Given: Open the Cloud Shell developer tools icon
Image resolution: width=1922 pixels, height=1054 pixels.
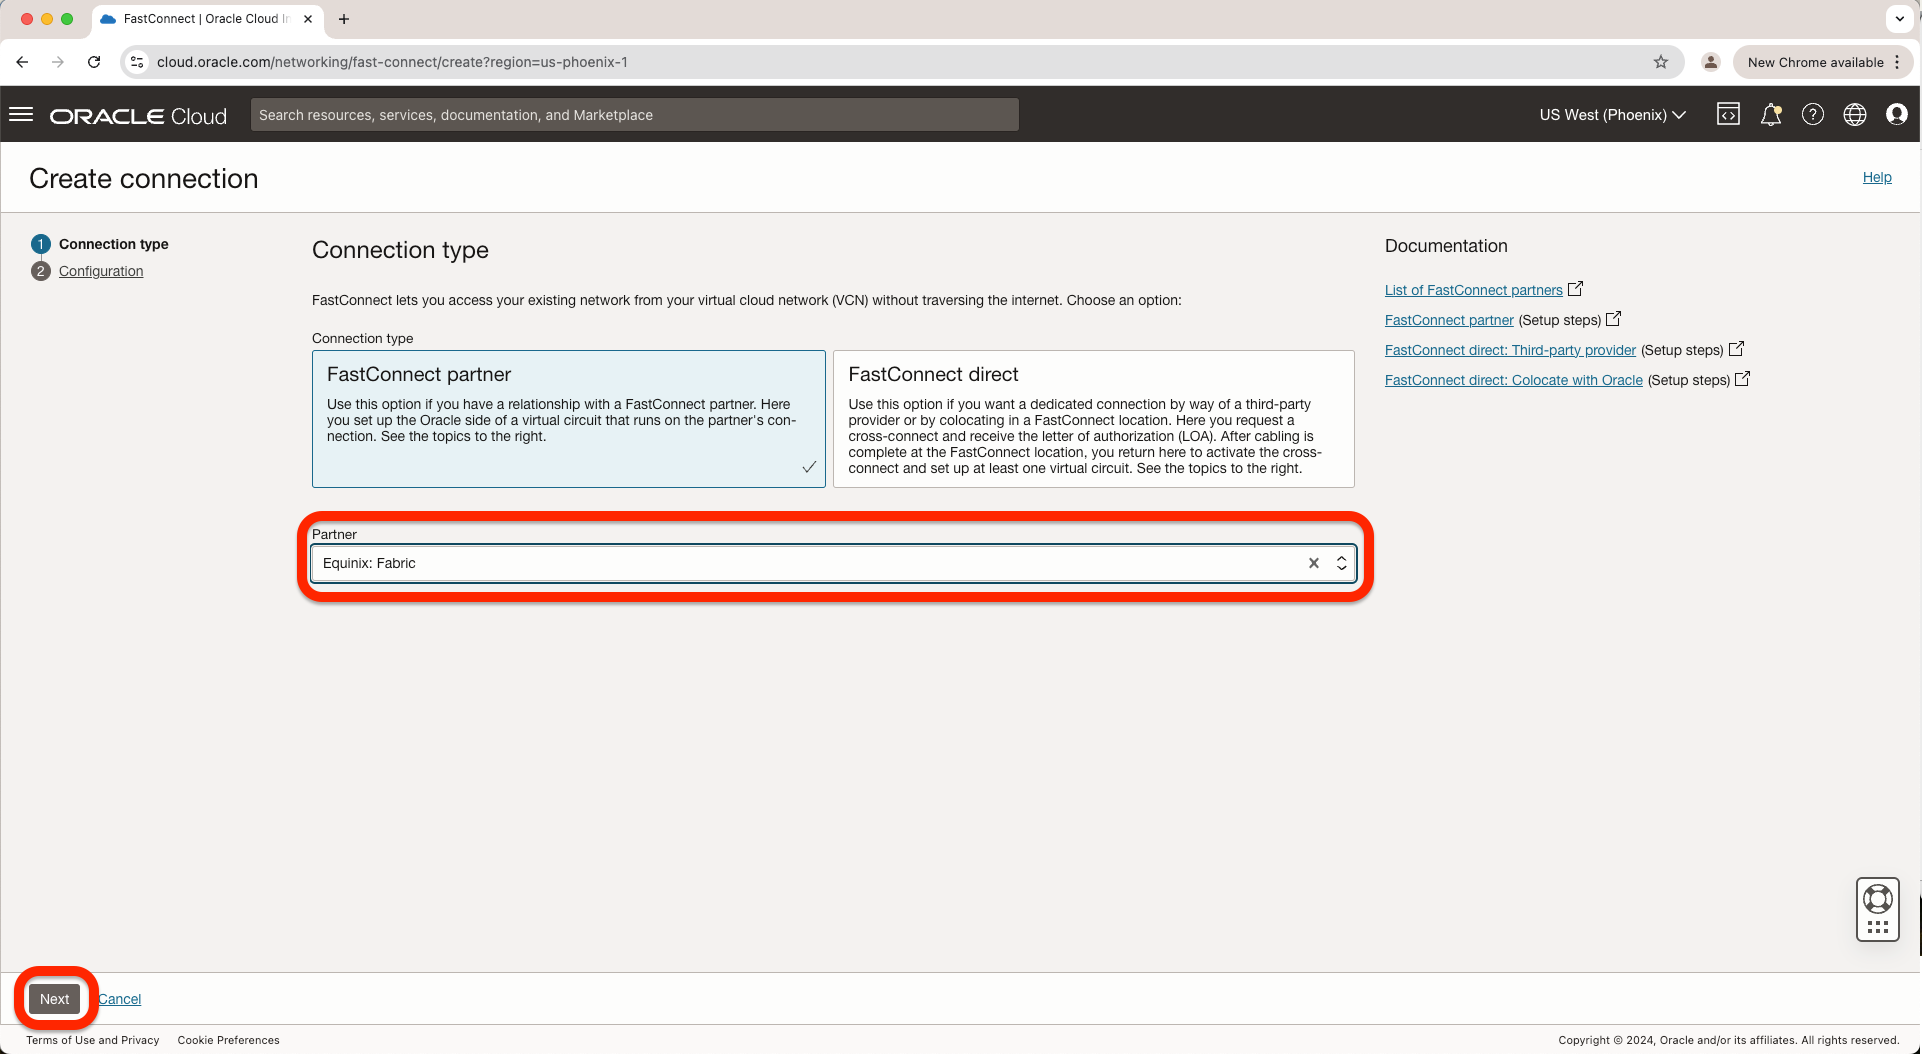Looking at the screenshot, I should click(1728, 115).
